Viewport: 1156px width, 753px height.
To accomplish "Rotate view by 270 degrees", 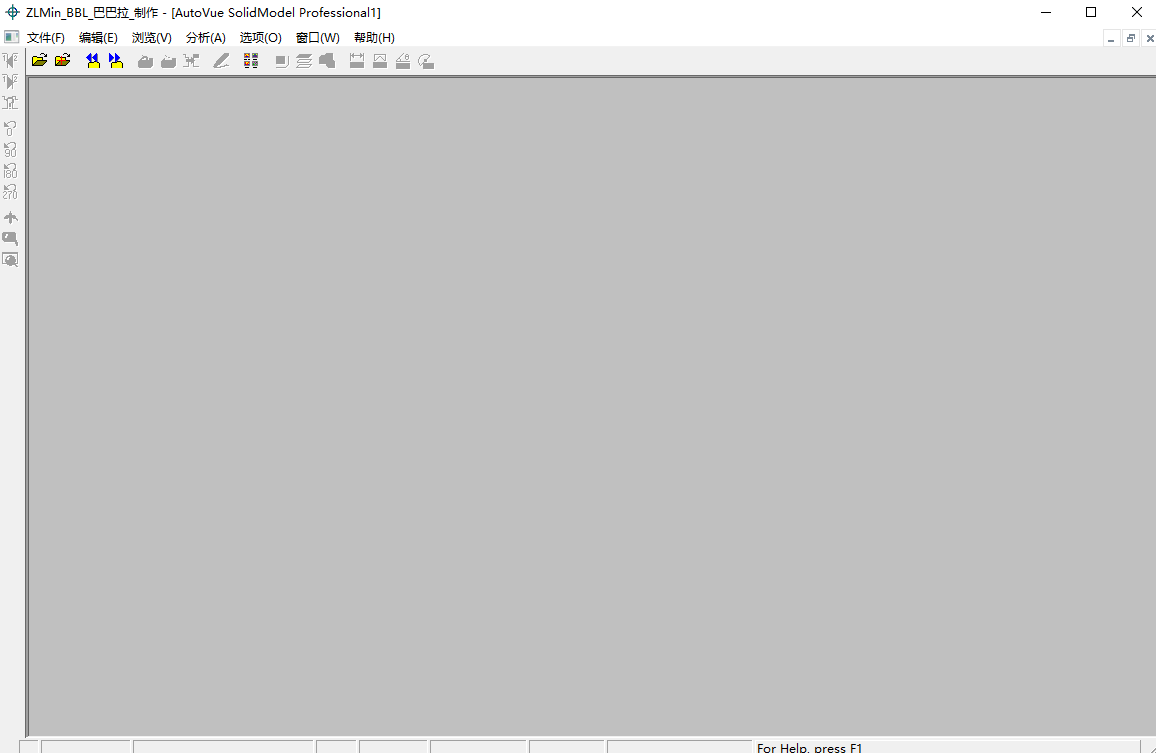I will coord(10,192).
